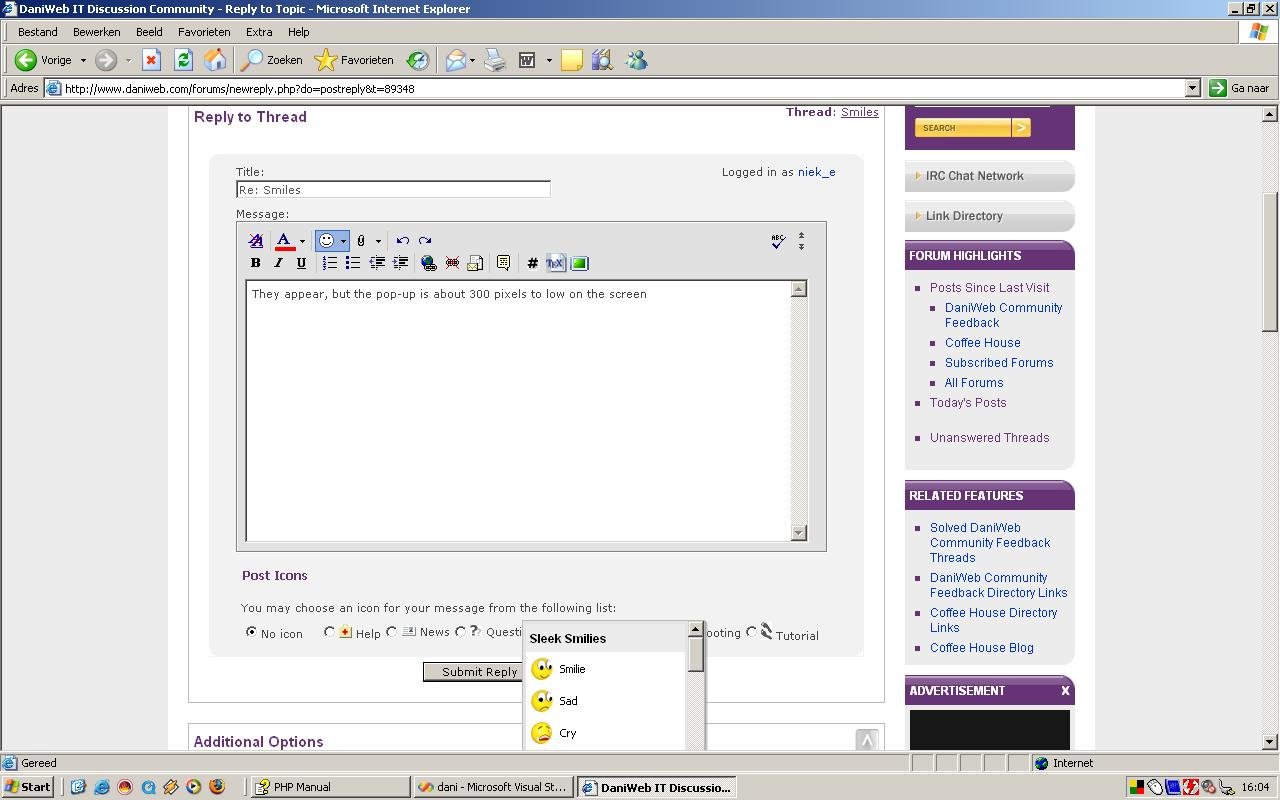
Task: Click the Smilie face in Sleek Smilies
Action: (x=542, y=669)
